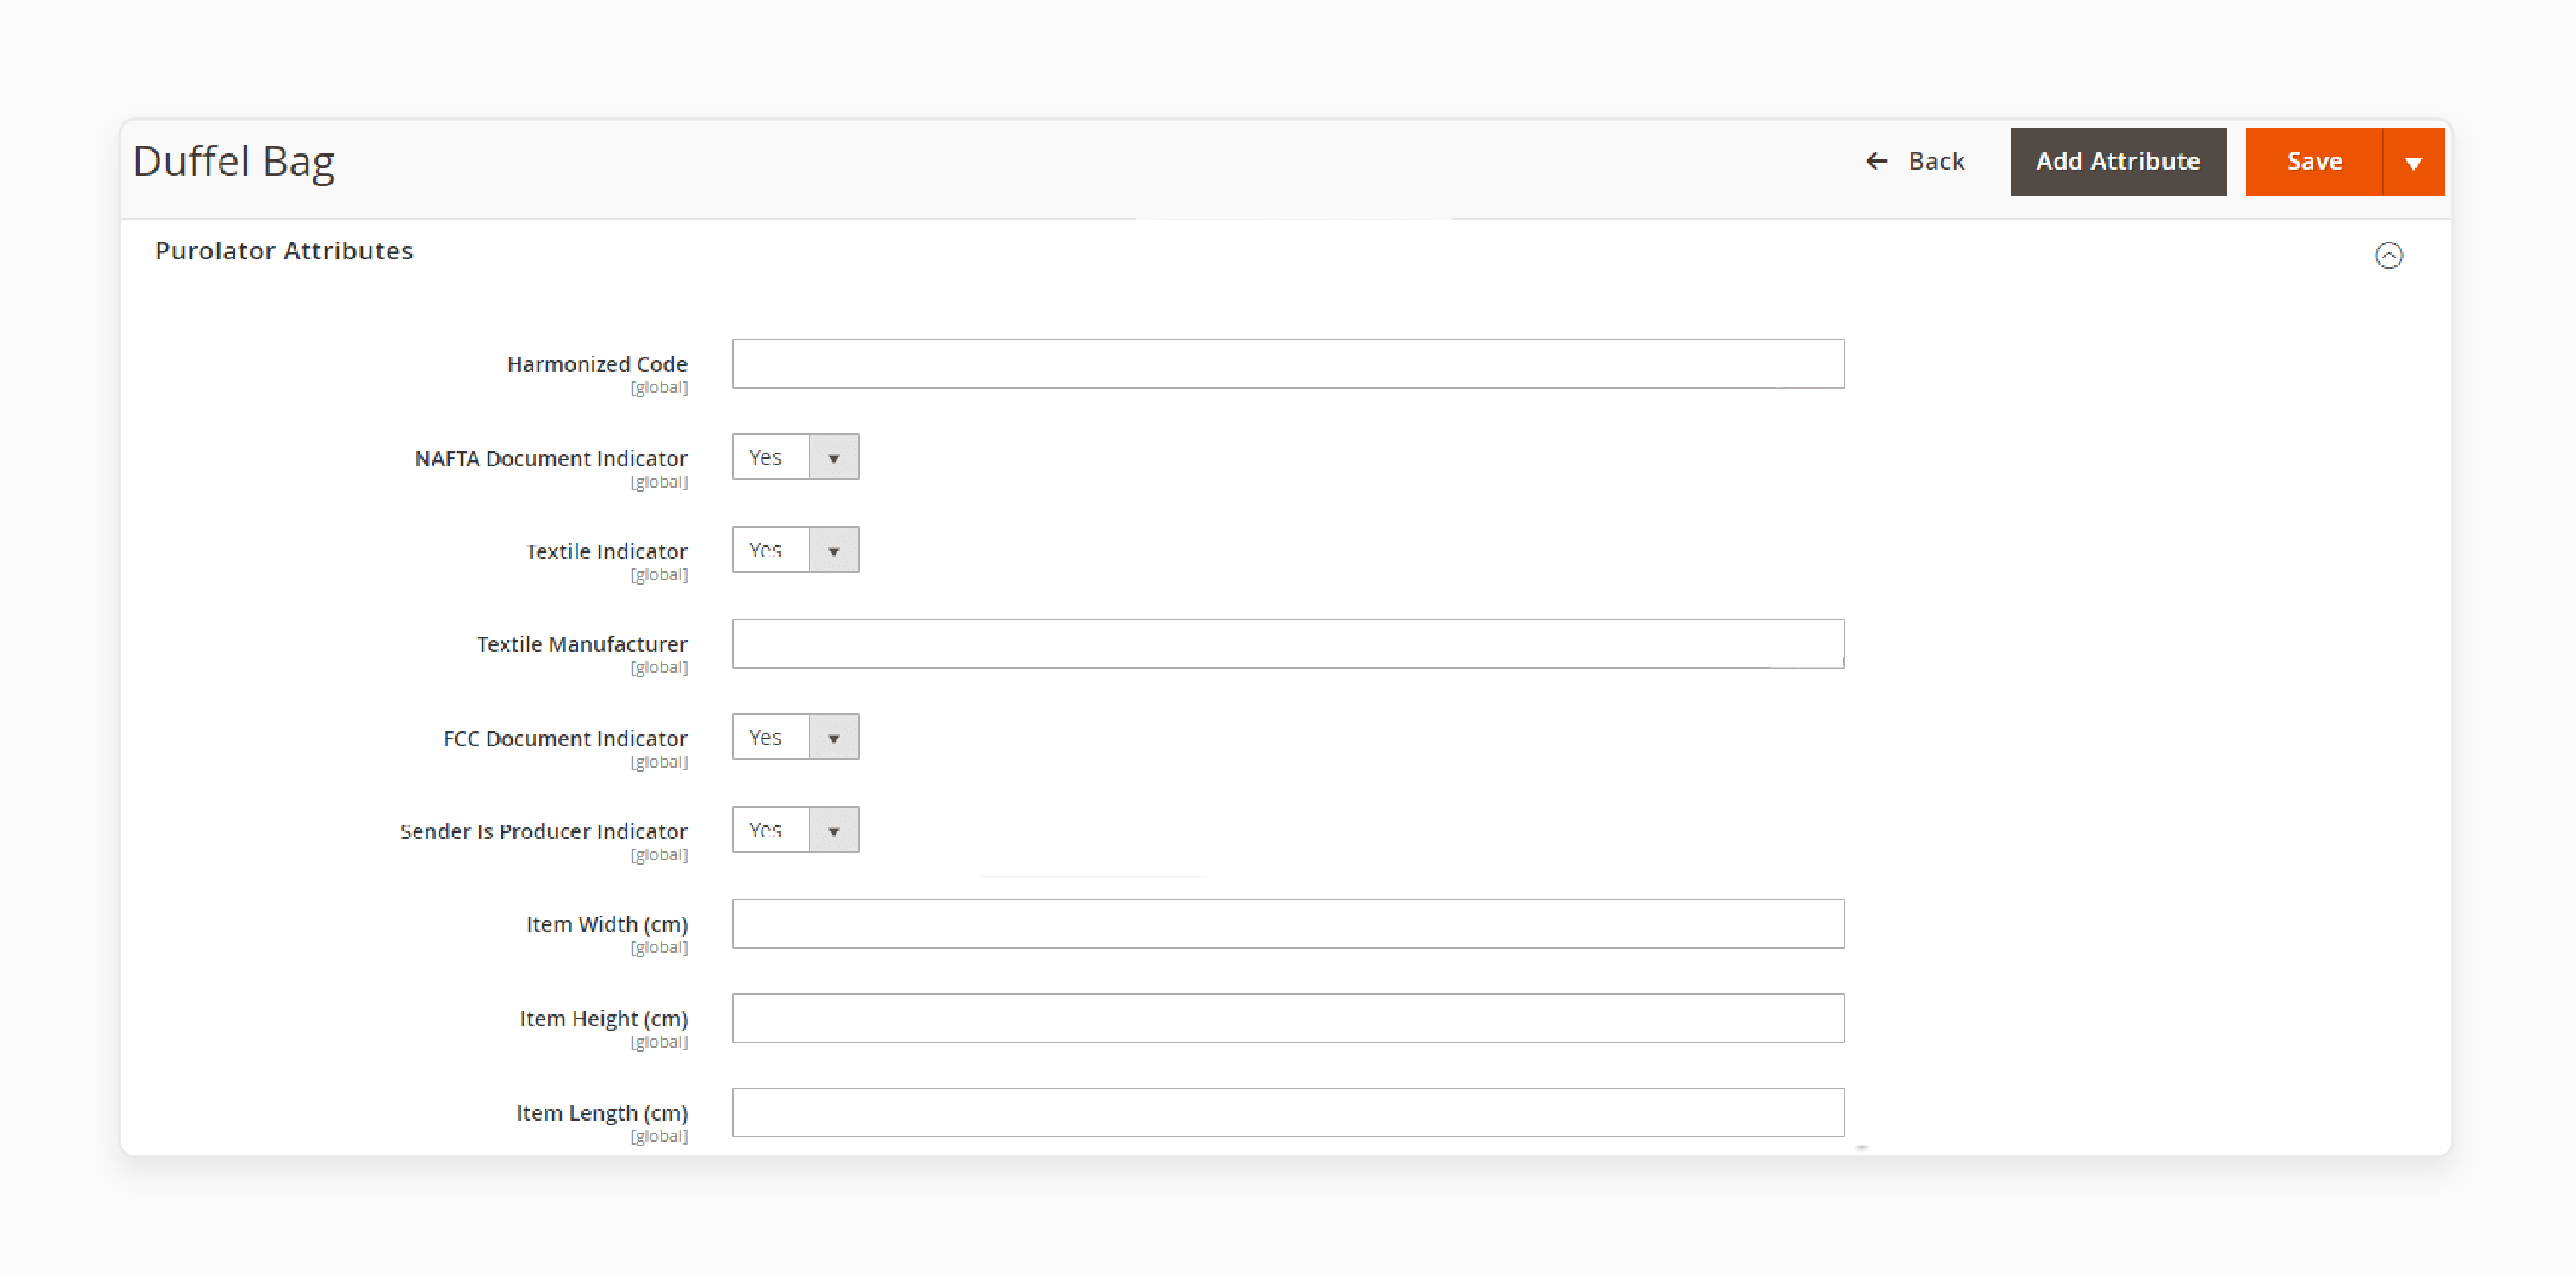Click the Item Width (cm) field
Viewport: 2576px width, 1276px height.
click(1288, 924)
